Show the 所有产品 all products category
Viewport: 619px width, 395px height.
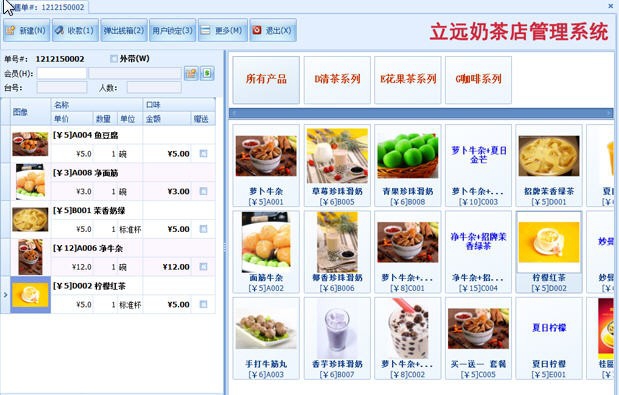point(266,80)
